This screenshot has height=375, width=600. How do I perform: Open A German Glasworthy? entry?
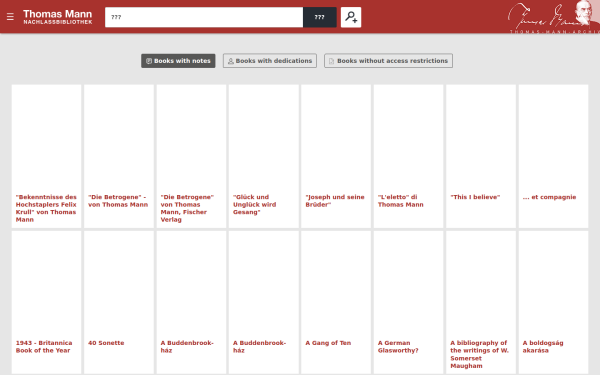[x=398, y=347]
